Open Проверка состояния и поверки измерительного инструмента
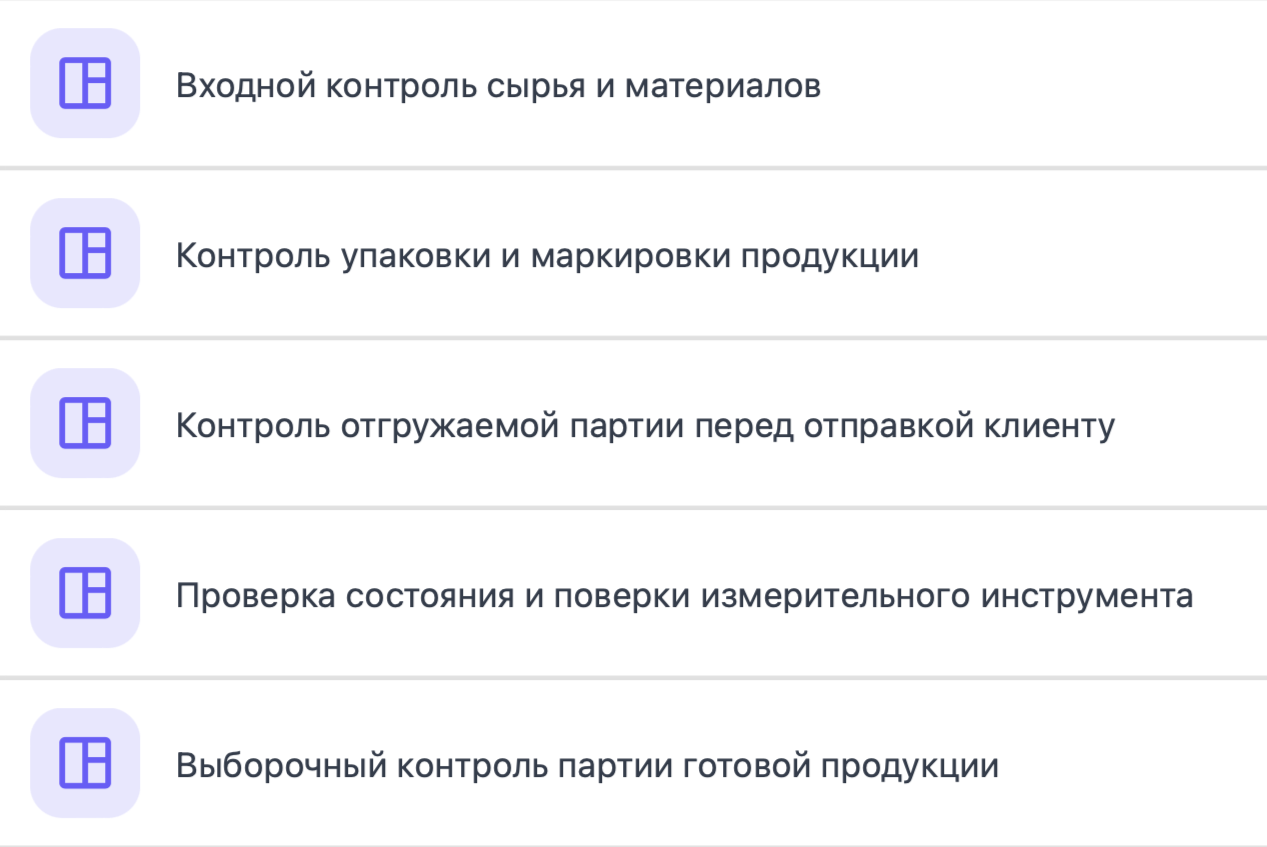1267x847 pixels. tap(684, 596)
